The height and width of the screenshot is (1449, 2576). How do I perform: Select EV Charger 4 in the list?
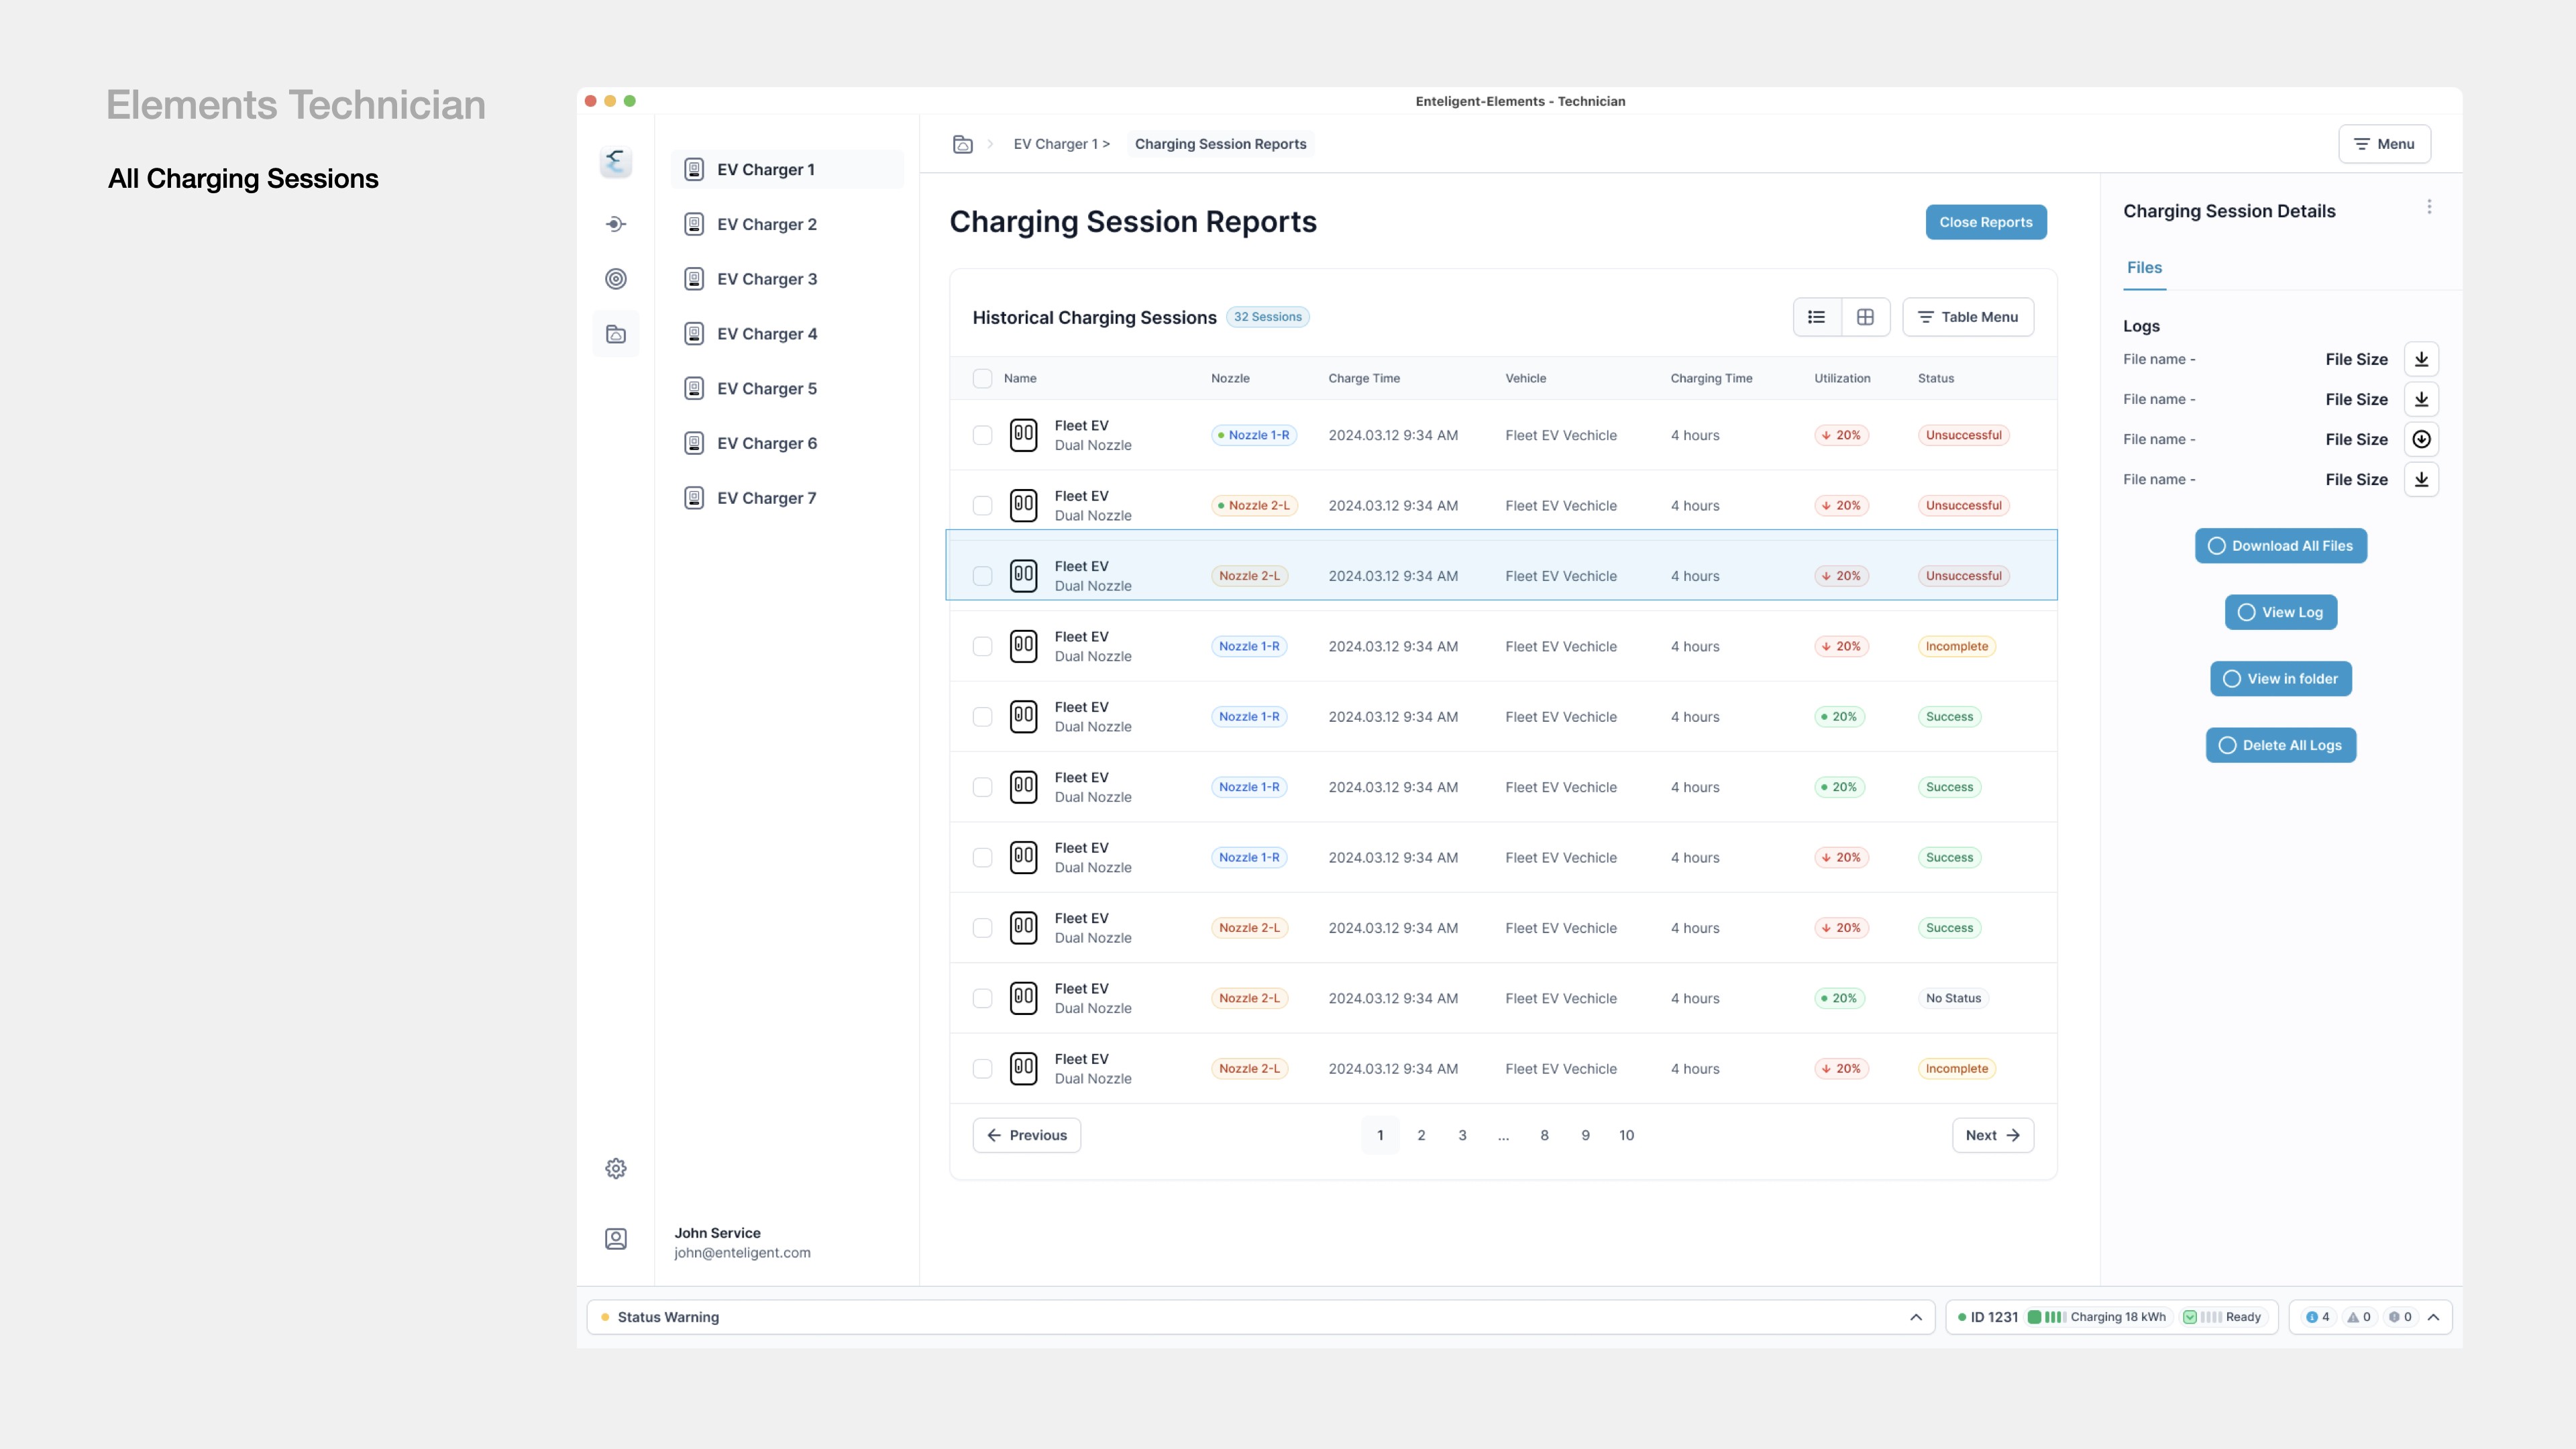(x=766, y=334)
